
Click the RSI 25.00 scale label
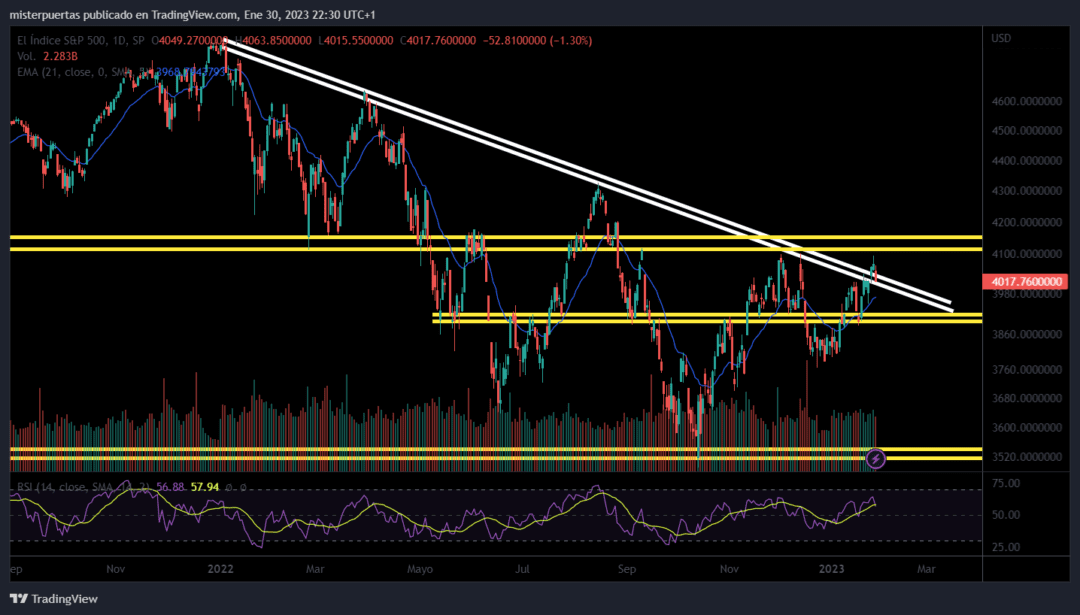[x=1006, y=548]
